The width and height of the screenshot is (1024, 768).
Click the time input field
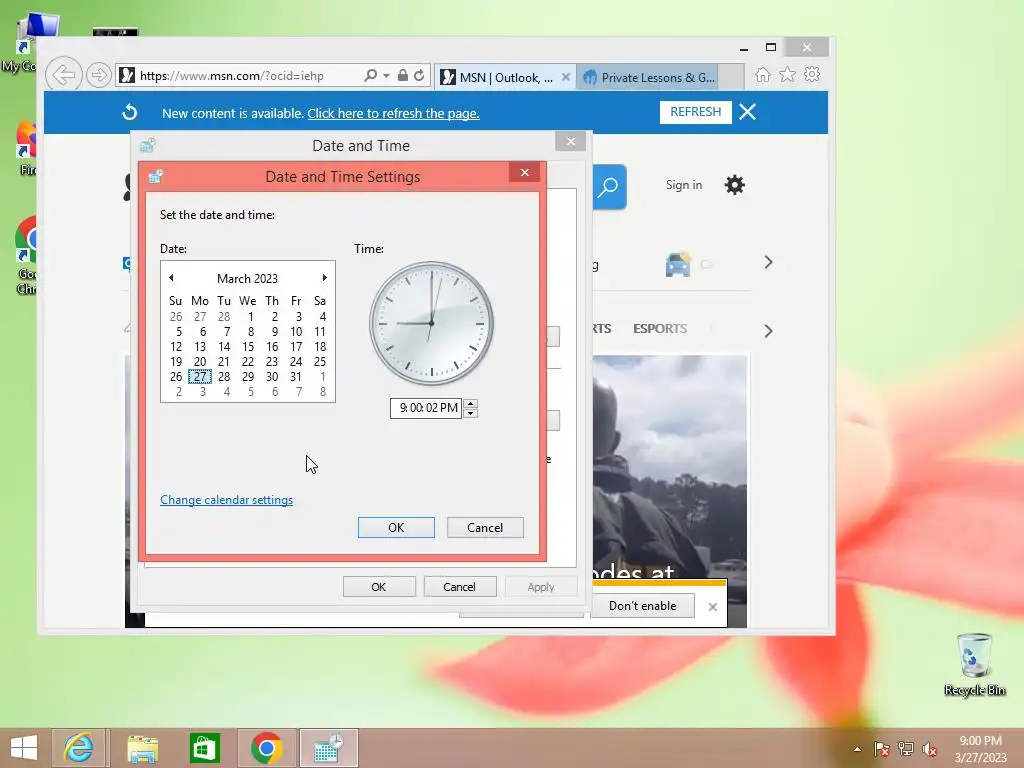[x=426, y=408]
